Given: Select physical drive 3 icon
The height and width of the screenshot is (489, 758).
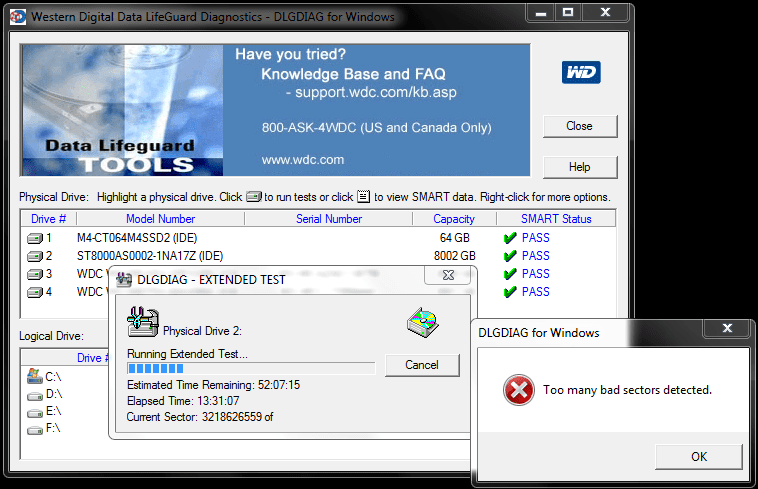Looking at the screenshot, I should point(35,274).
